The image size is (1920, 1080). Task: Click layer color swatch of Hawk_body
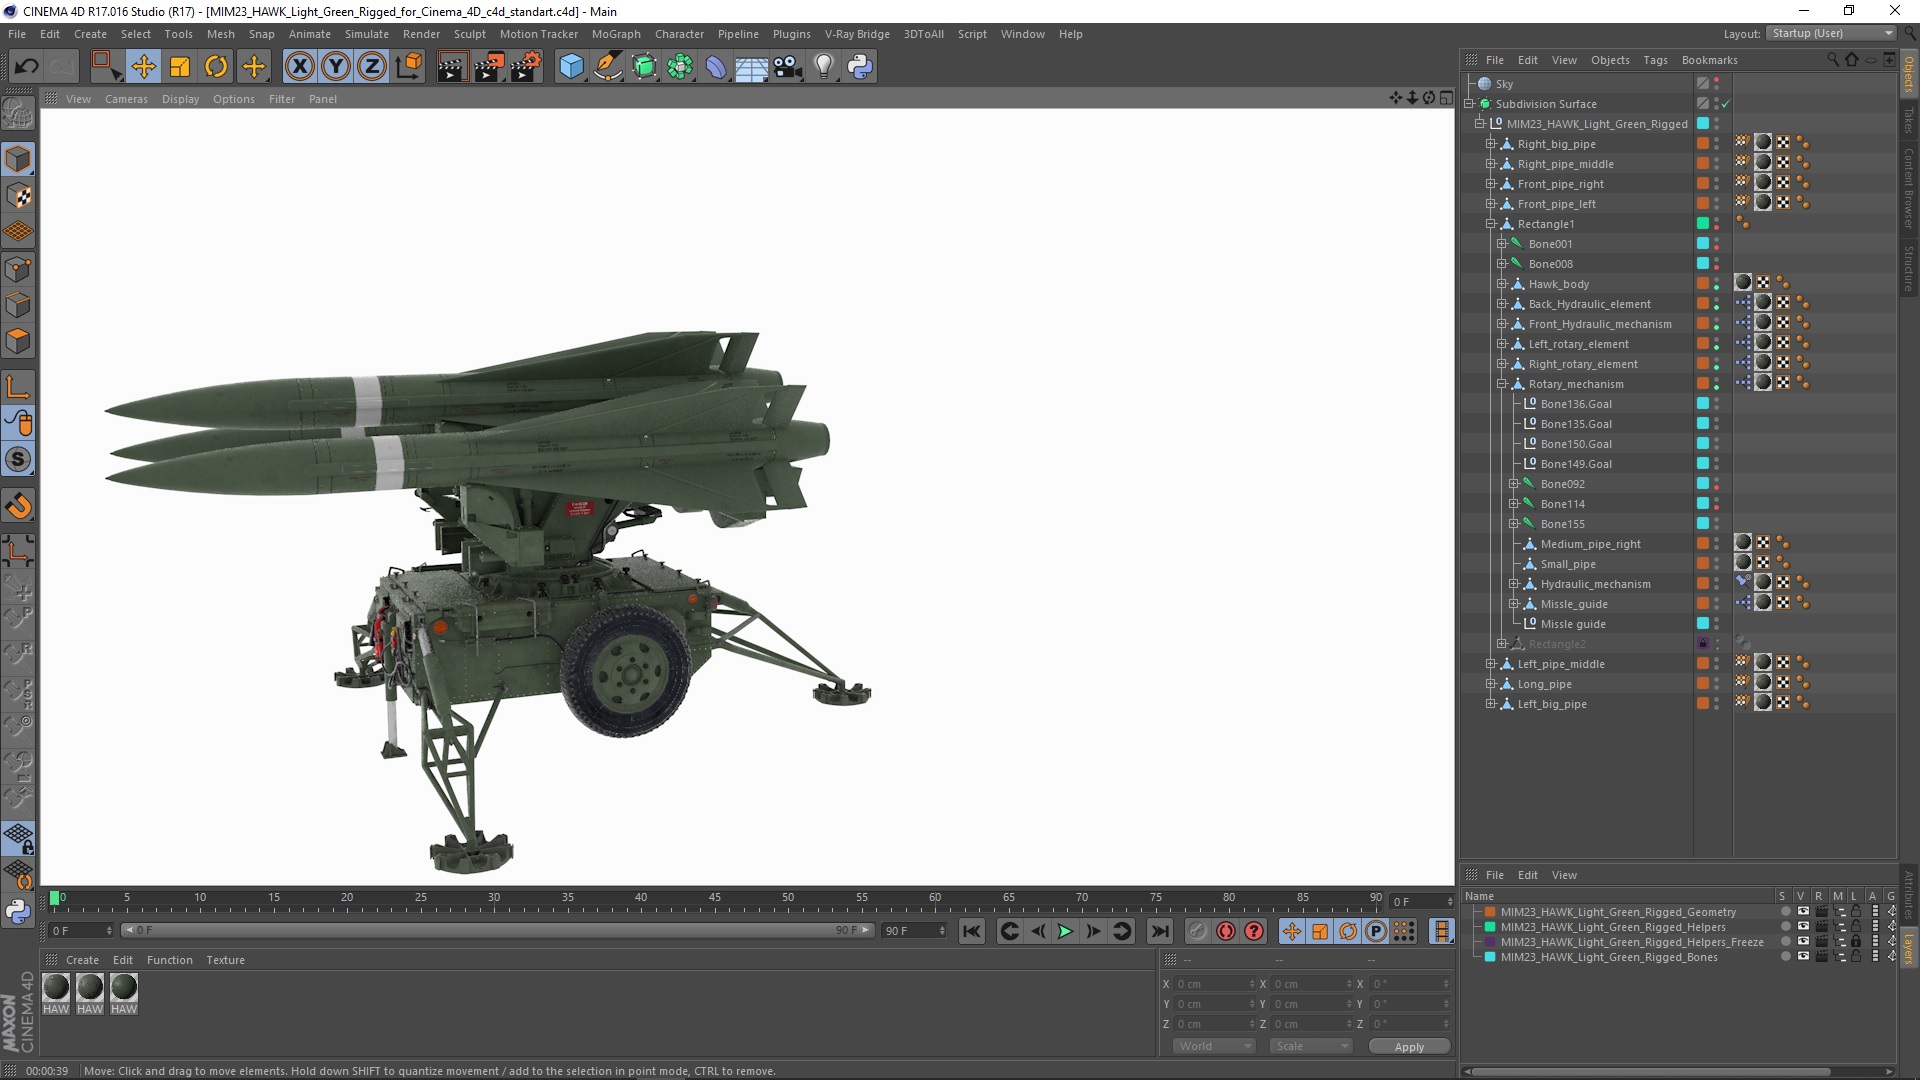point(1702,284)
